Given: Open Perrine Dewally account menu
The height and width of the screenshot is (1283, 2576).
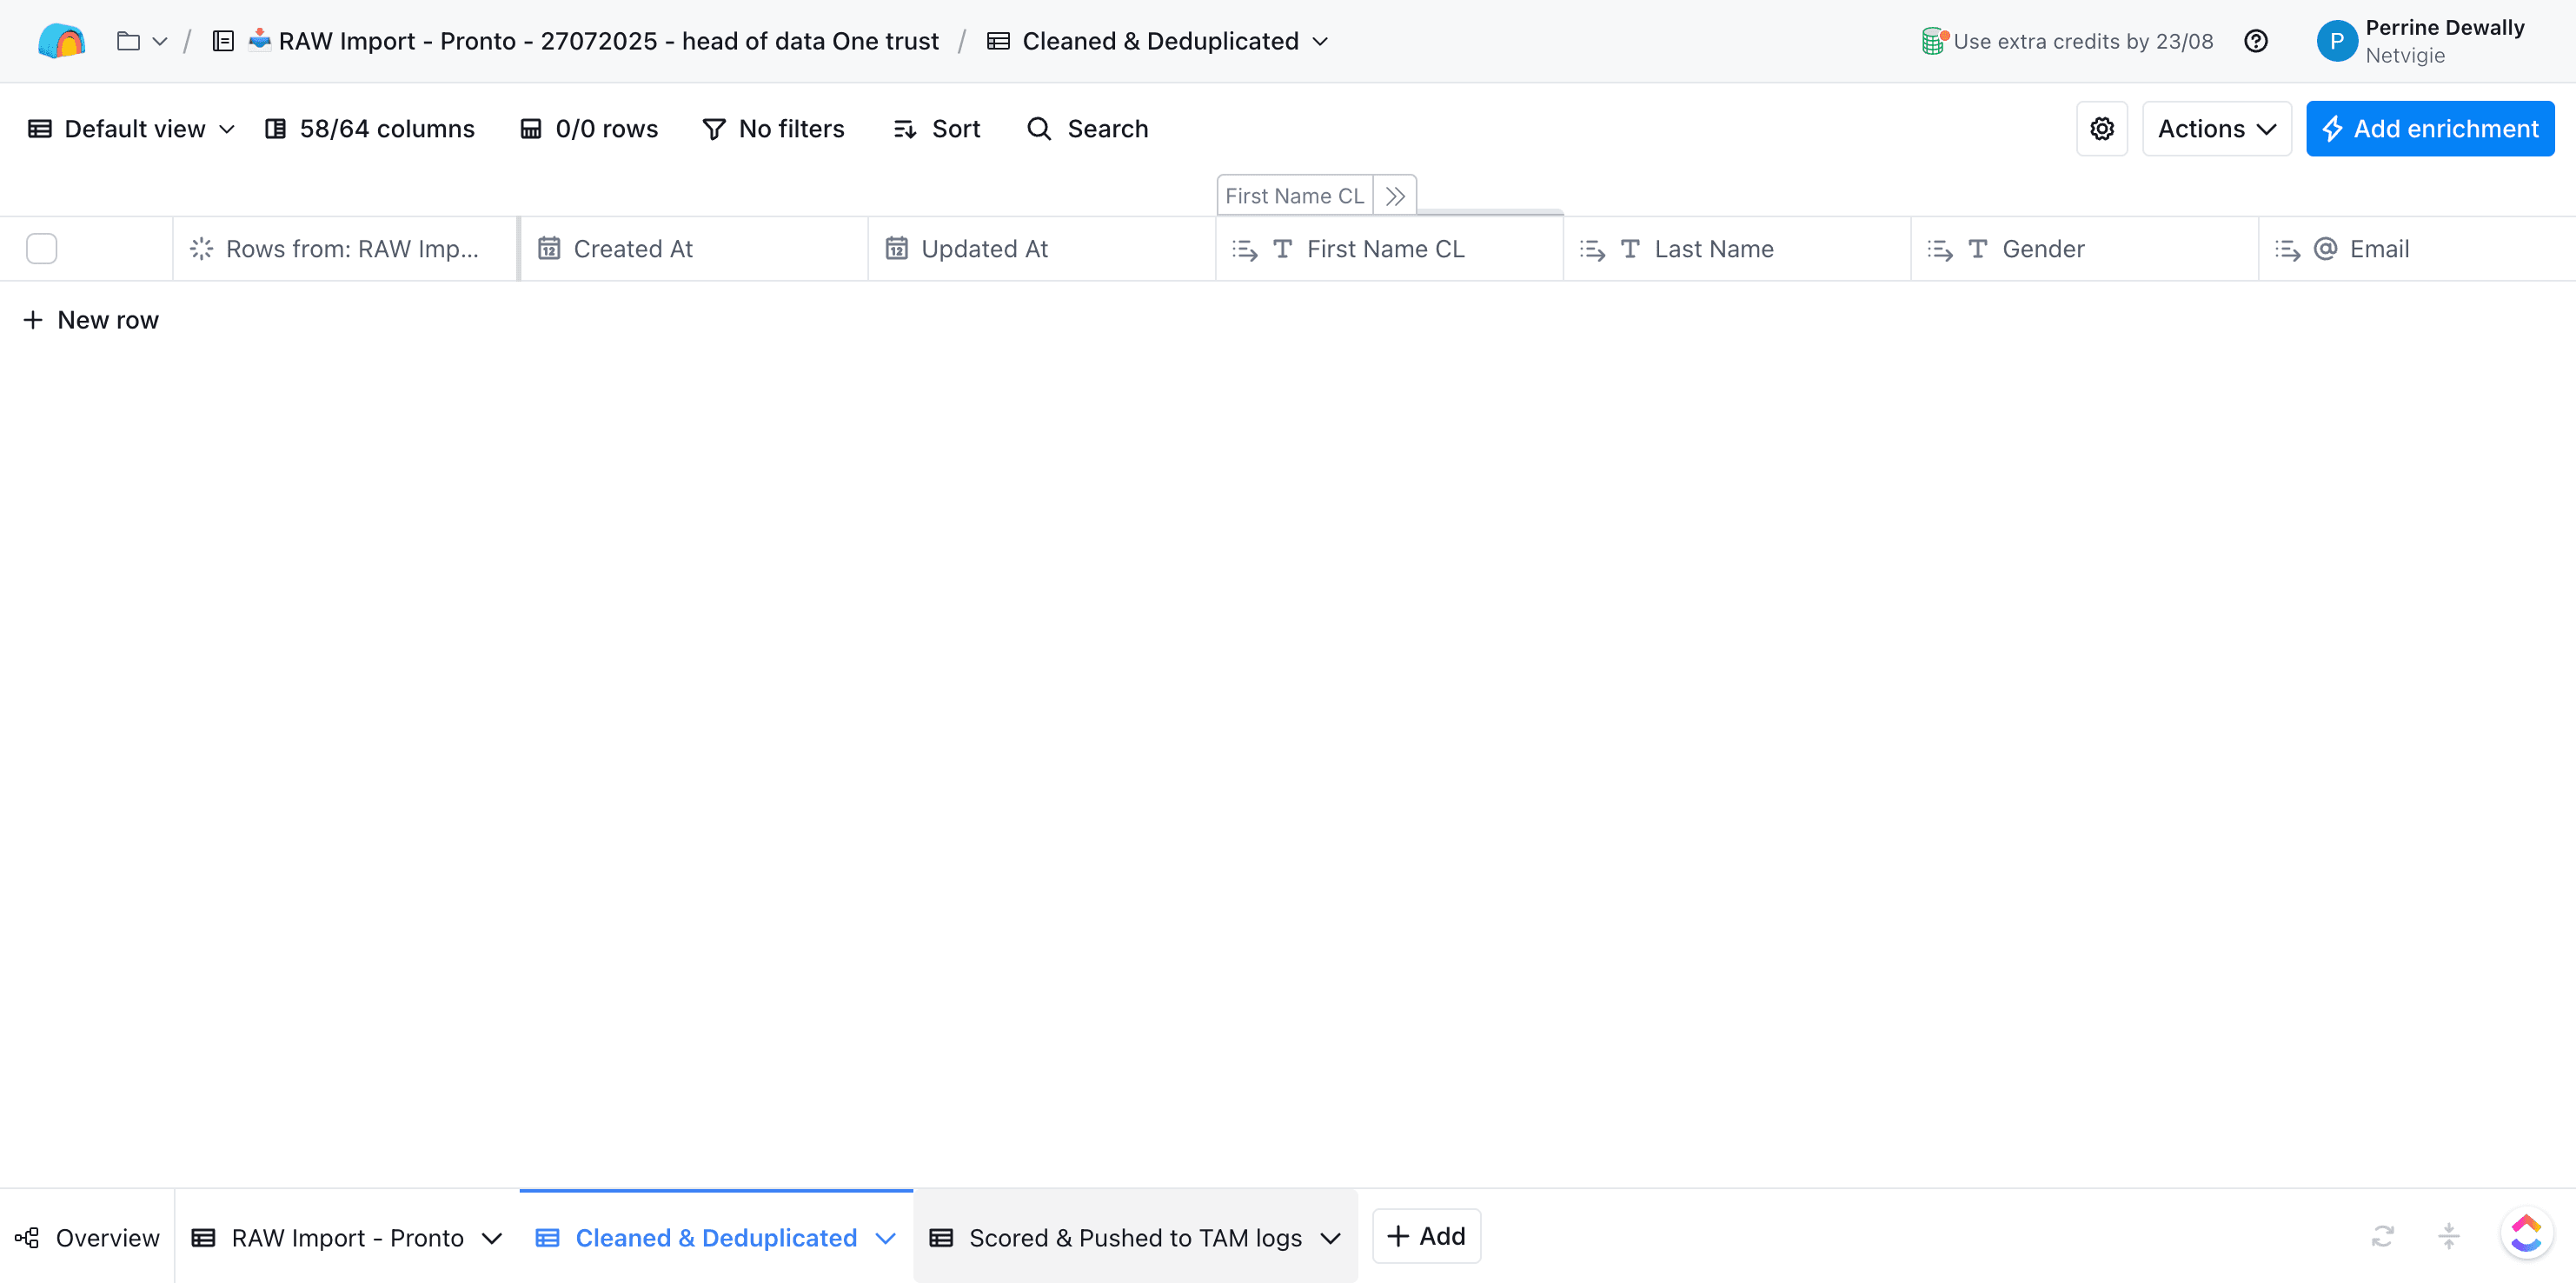Looking at the screenshot, I should pos(2444,41).
